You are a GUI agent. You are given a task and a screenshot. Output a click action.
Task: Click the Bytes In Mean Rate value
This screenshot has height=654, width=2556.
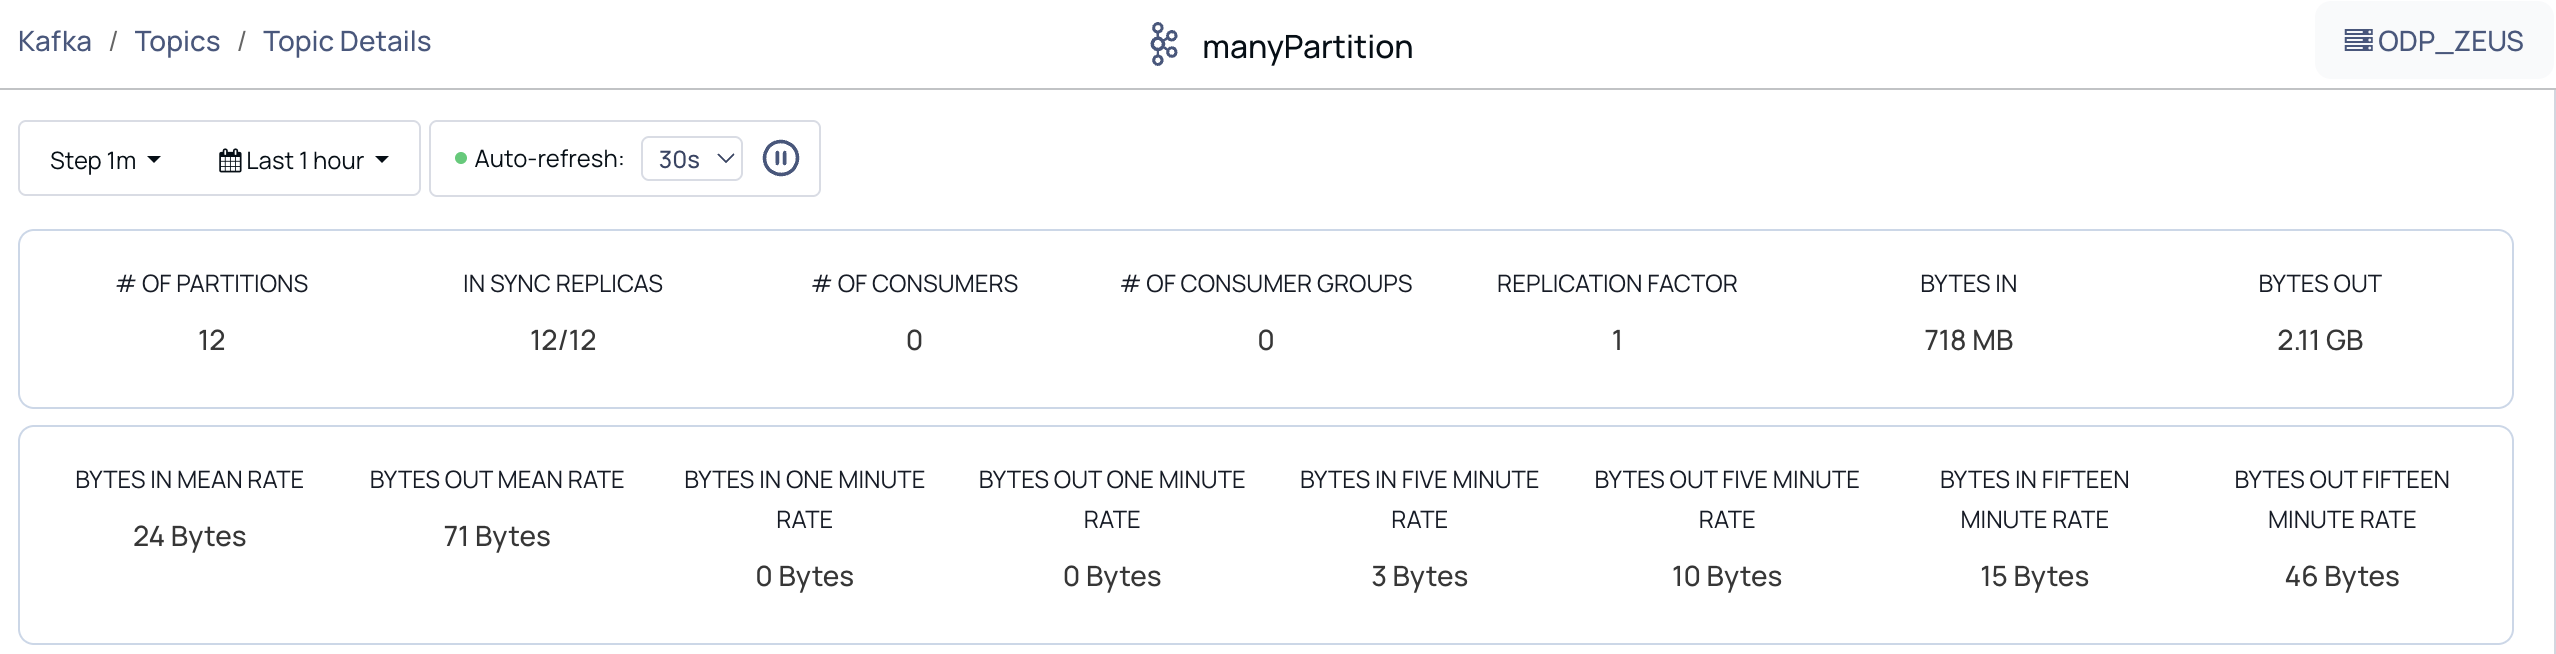pos(189,537)
